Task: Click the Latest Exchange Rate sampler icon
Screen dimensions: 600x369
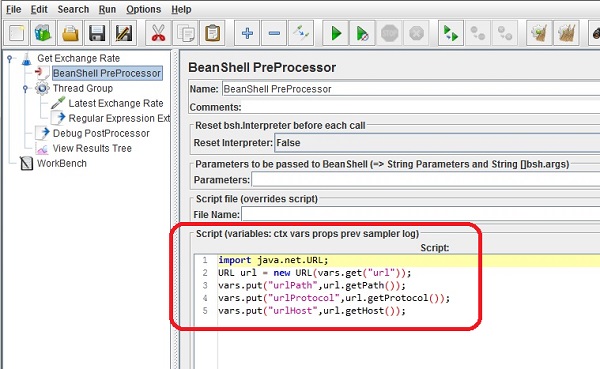Action: tap(58, 103)
